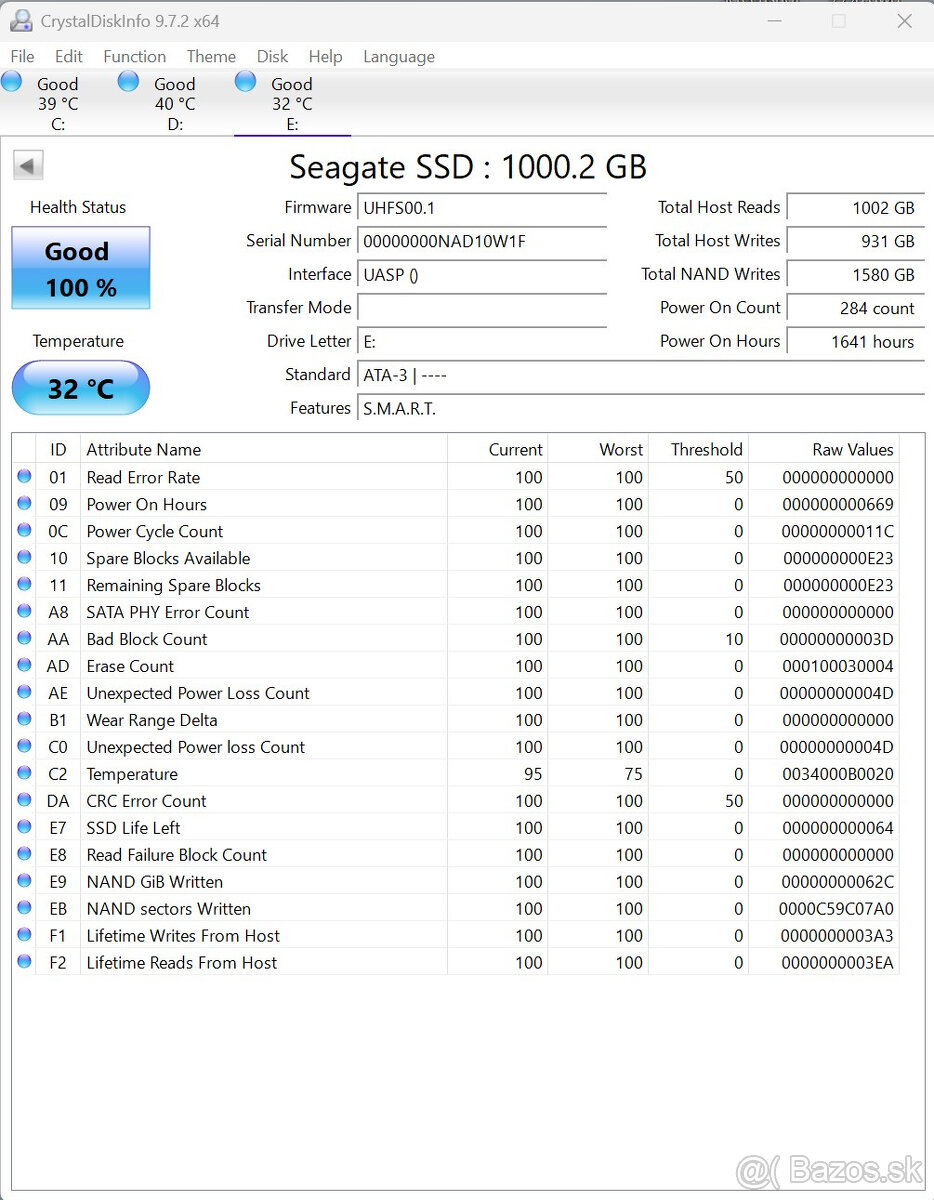Click the empty Transfer Mode field
Screen dimensions: 934x1200
[482, 308]
